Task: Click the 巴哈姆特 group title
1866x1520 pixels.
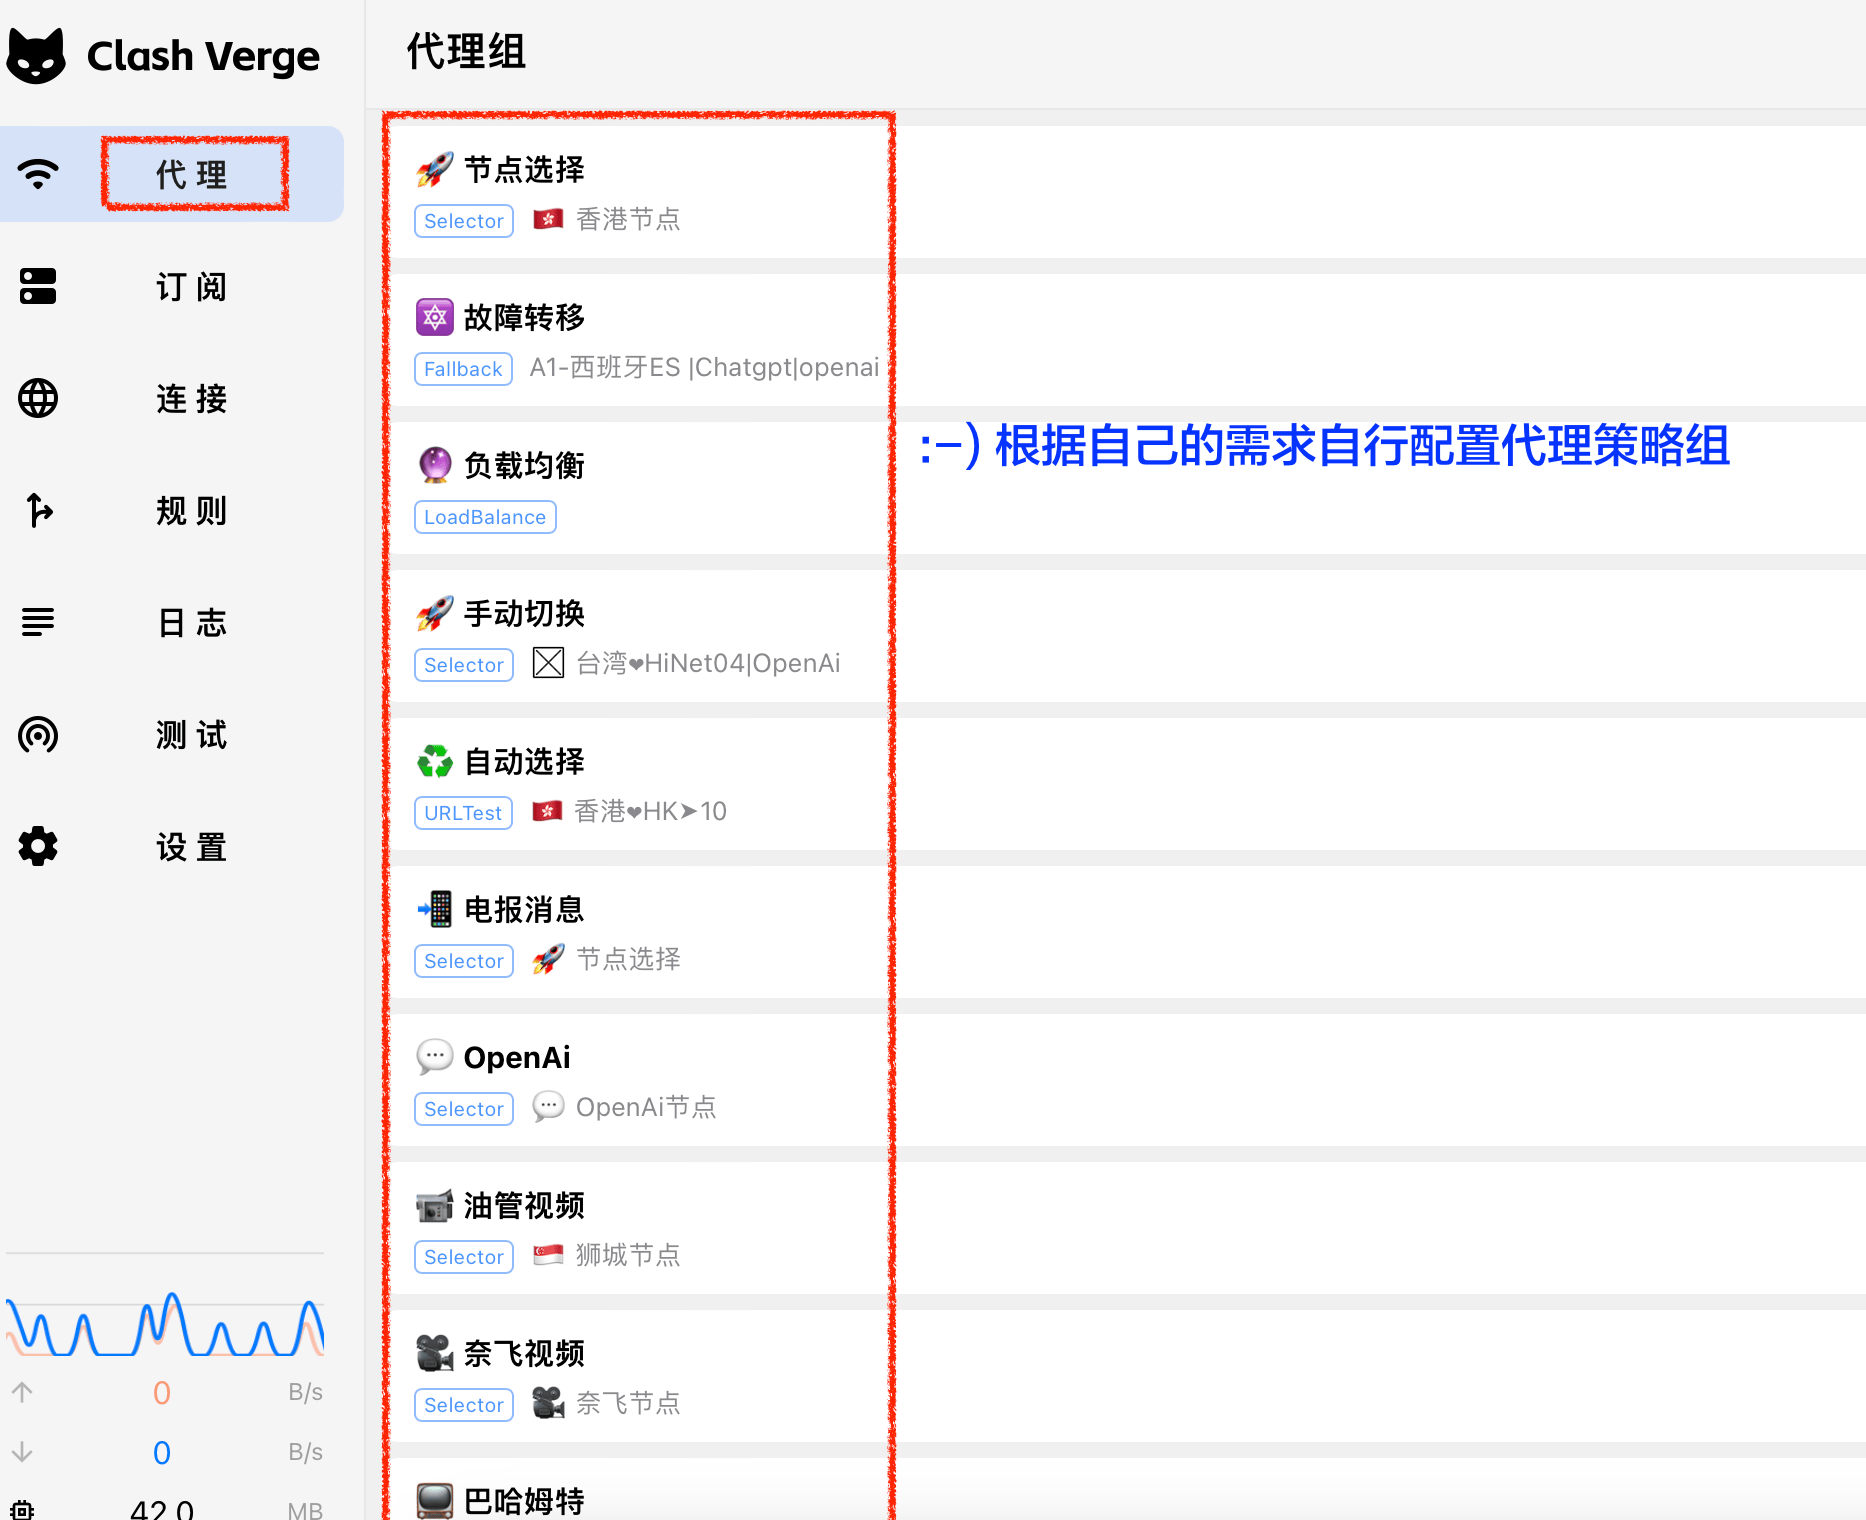Action: 524,1501
